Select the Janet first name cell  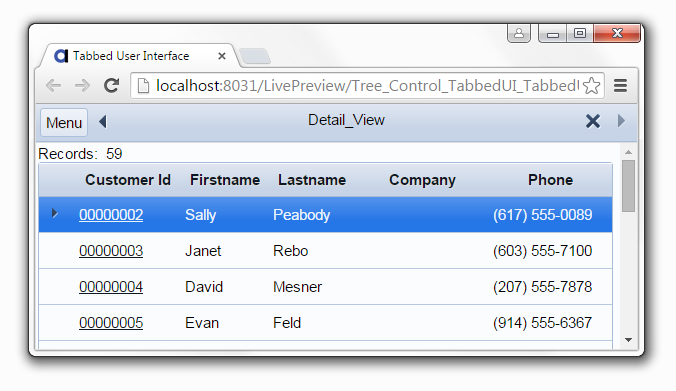tap(203, 251)
